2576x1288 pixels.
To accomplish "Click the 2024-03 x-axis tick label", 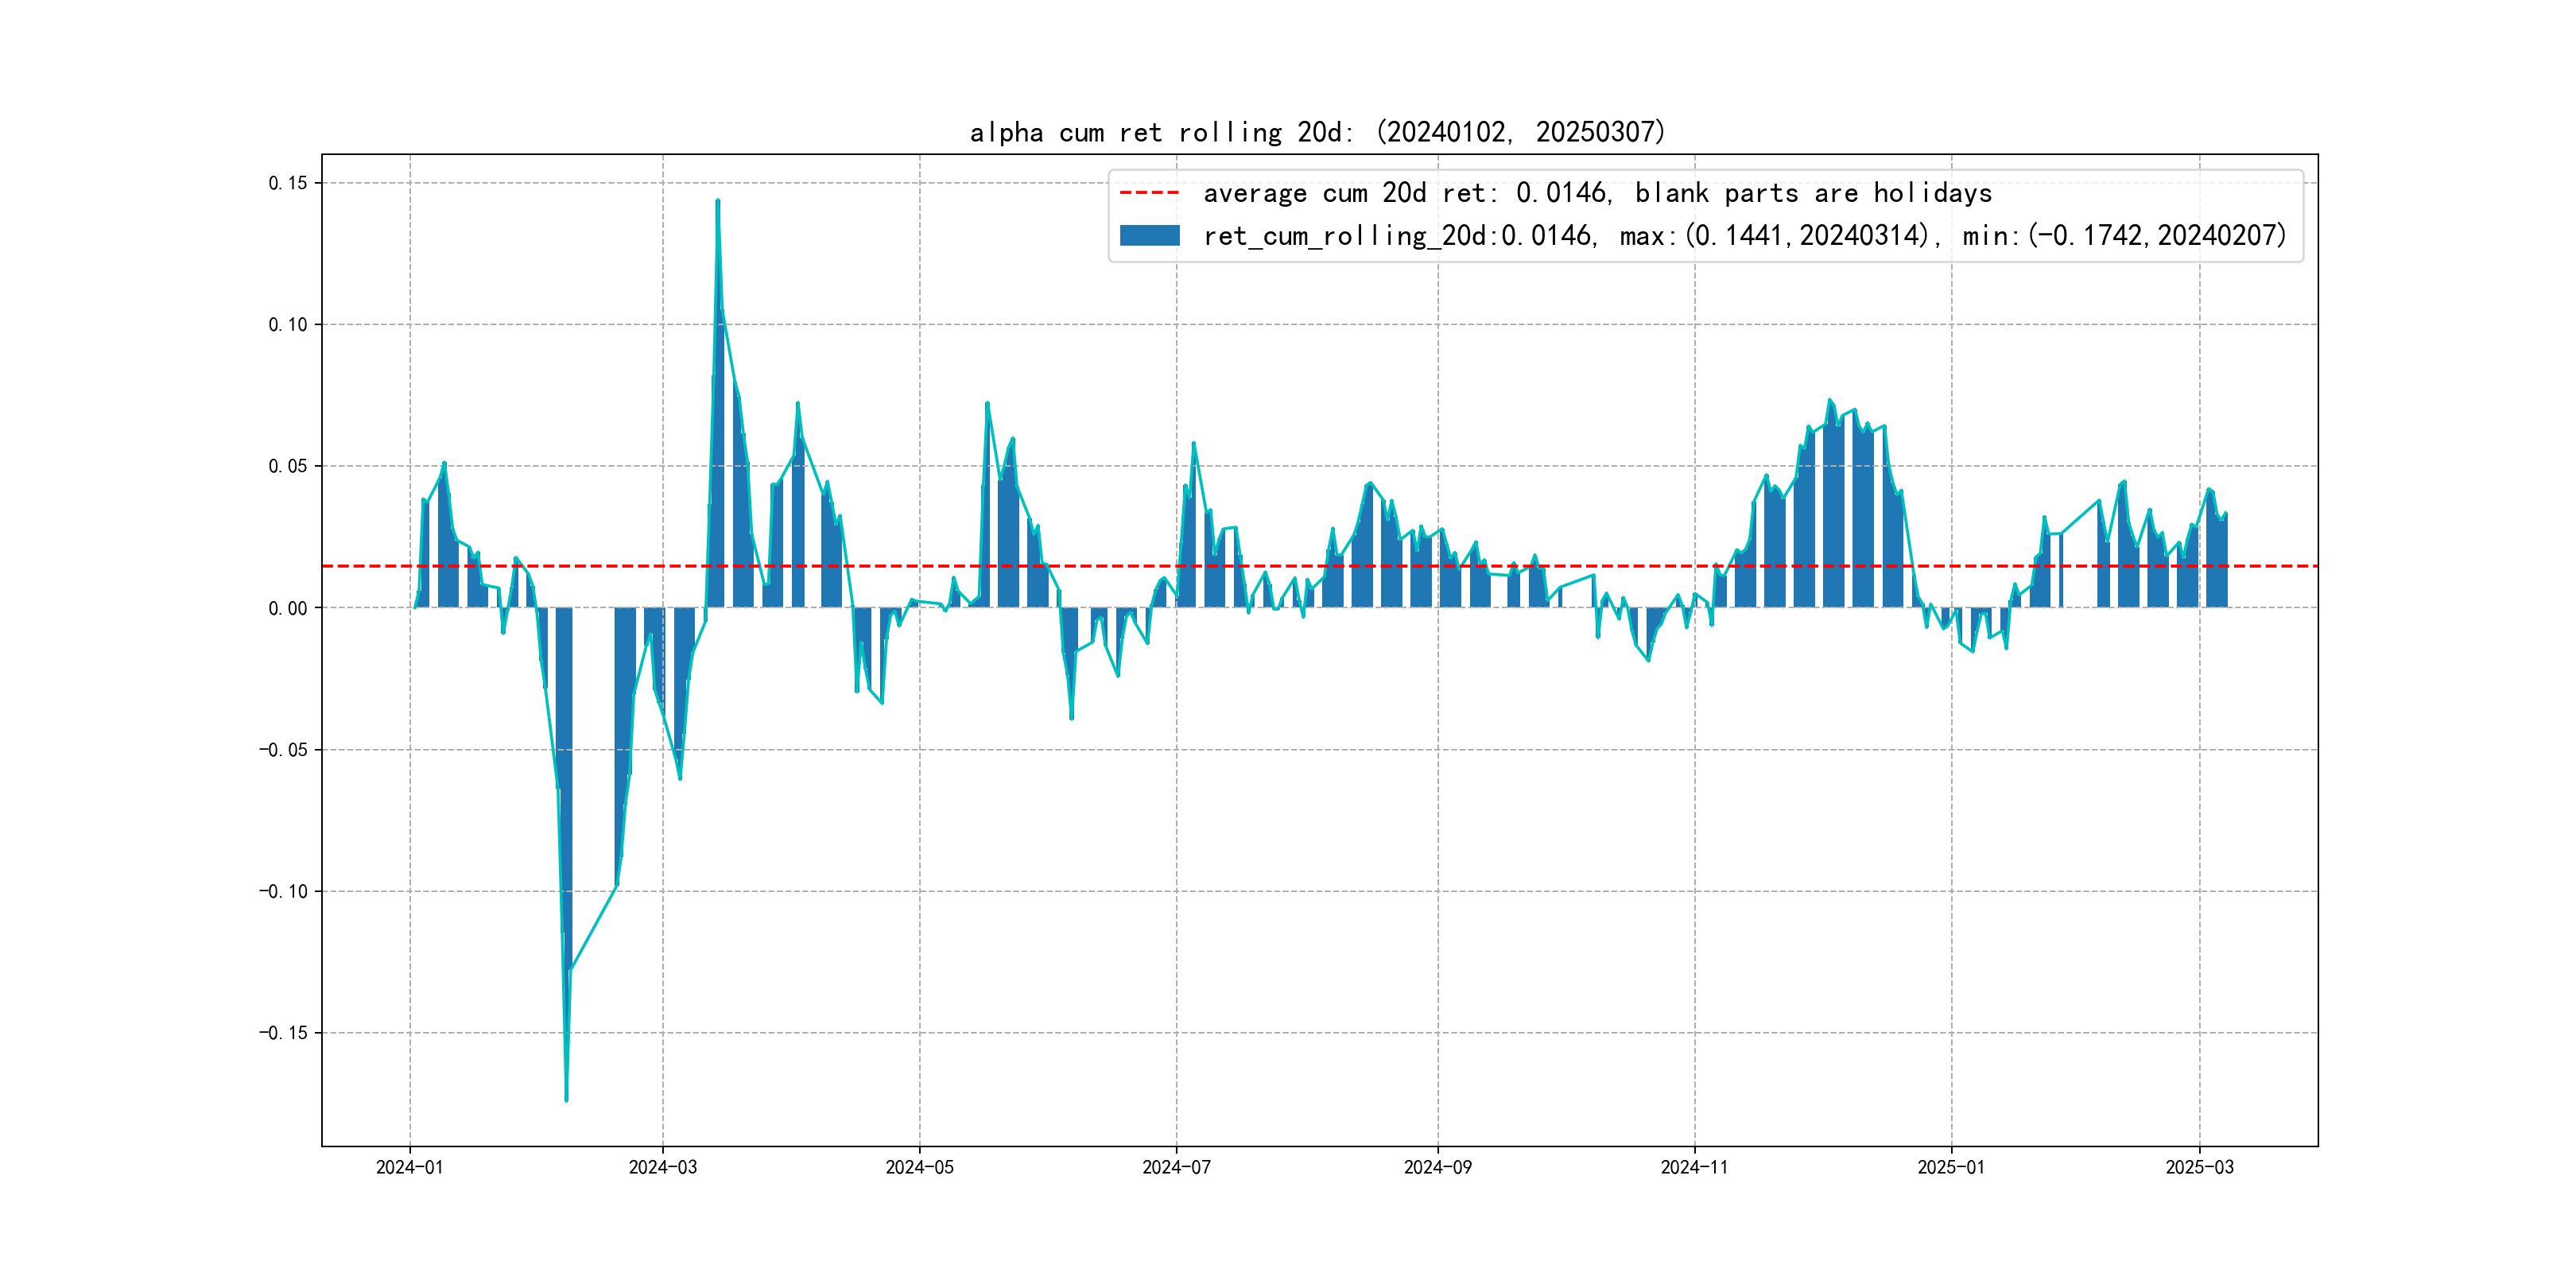I will (x=662, y=1167).
